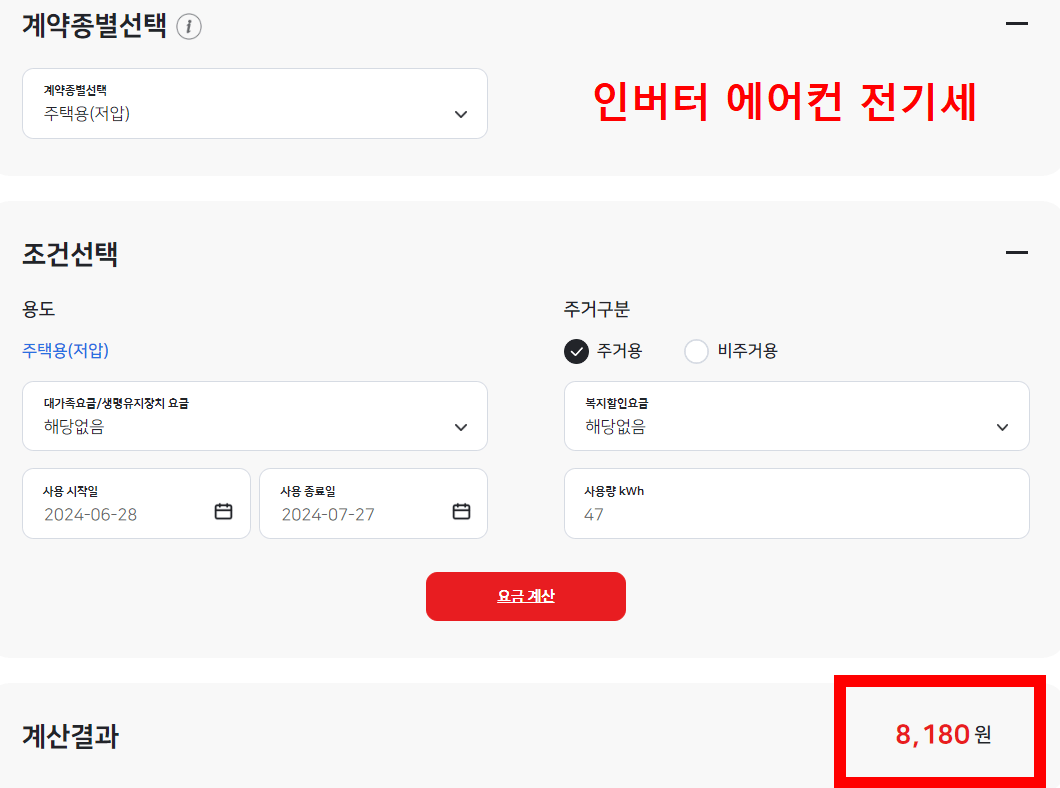
Task: Select the 비주거용 radio button
Action: pos(696,352)
